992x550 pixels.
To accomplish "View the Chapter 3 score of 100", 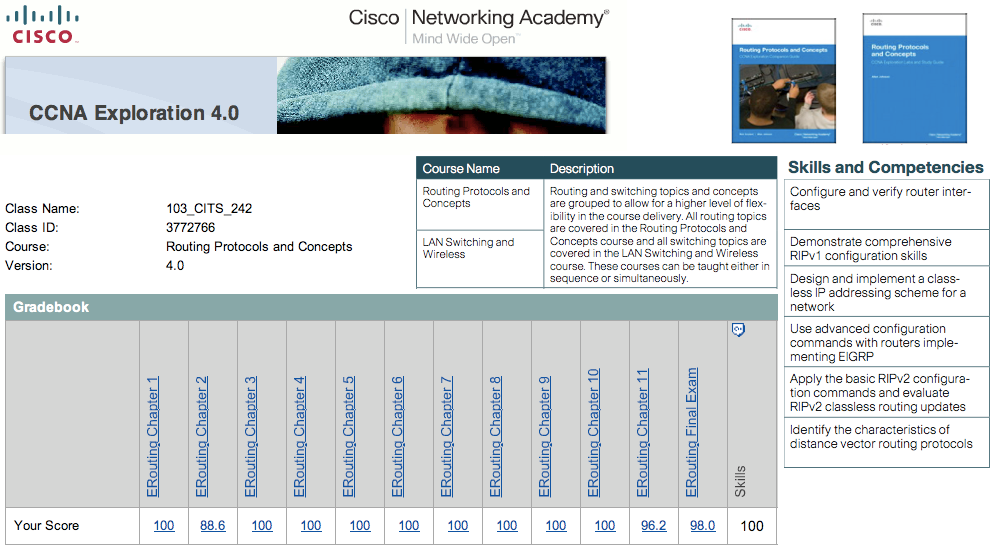I will coord(262,525).
